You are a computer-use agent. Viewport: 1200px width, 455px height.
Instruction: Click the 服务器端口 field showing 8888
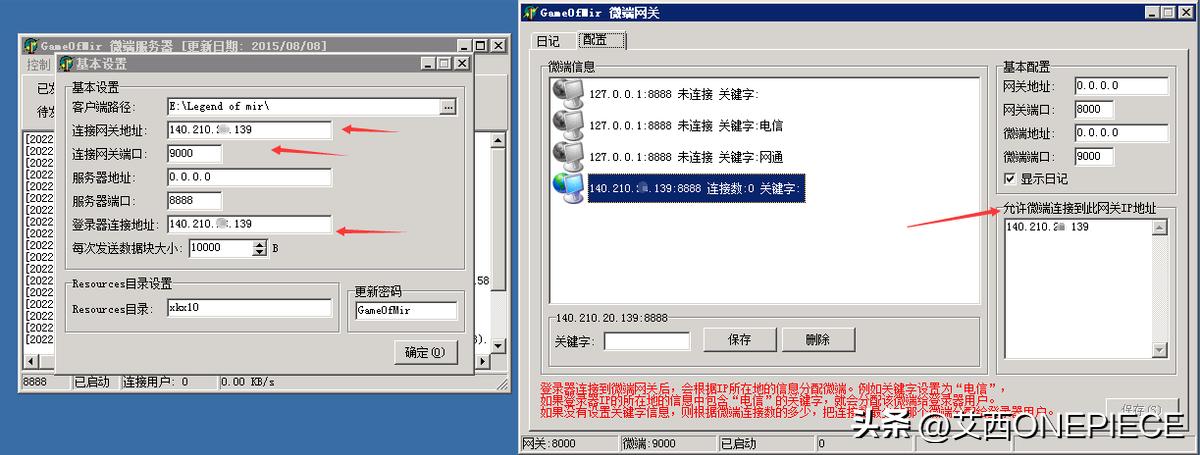(194, 201)
